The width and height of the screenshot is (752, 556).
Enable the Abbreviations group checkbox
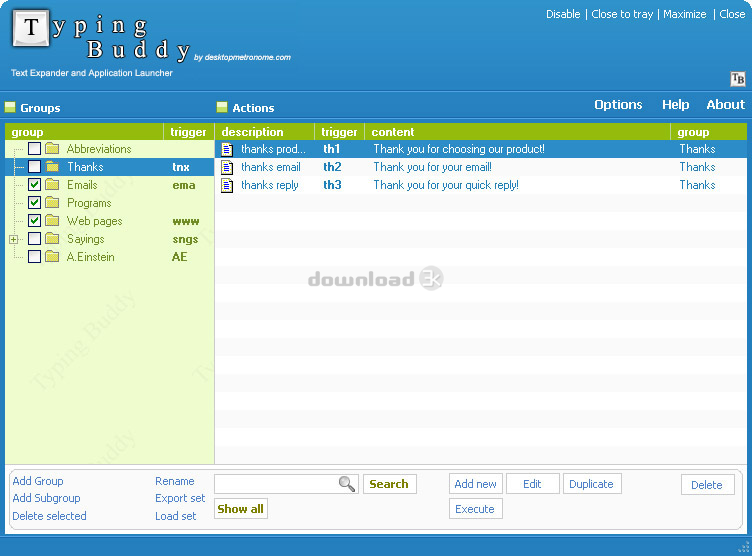coord(34,149)
